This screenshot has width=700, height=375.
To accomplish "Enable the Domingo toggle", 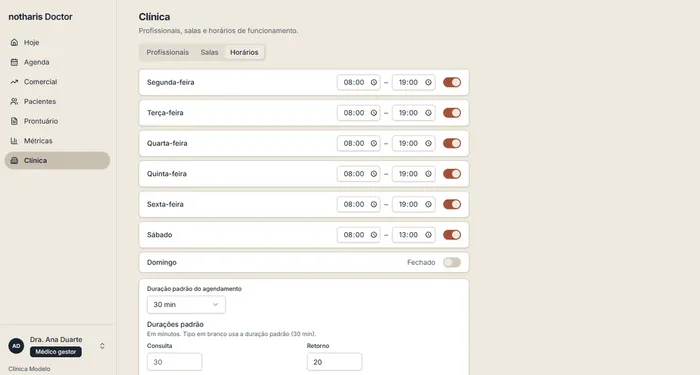I will (452, 262).
